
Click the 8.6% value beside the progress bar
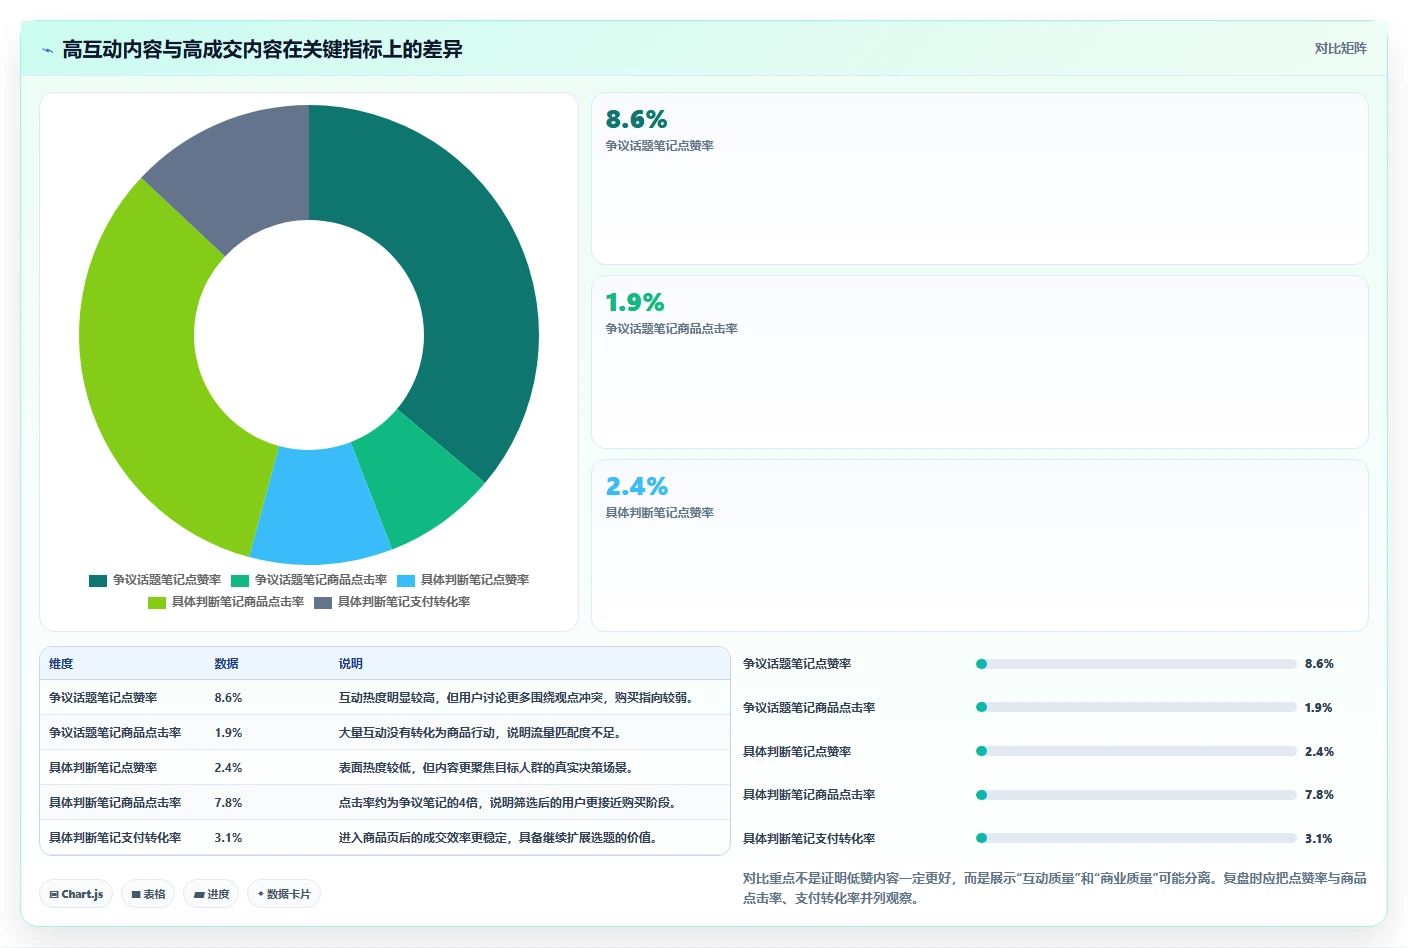pos(1319,664)
